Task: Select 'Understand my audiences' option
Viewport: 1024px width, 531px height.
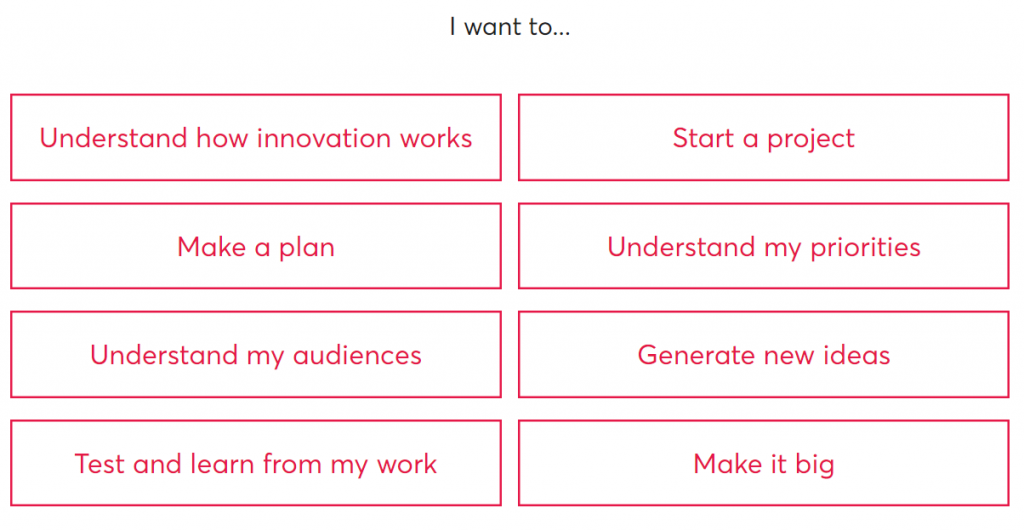Action: click(256, 354)
